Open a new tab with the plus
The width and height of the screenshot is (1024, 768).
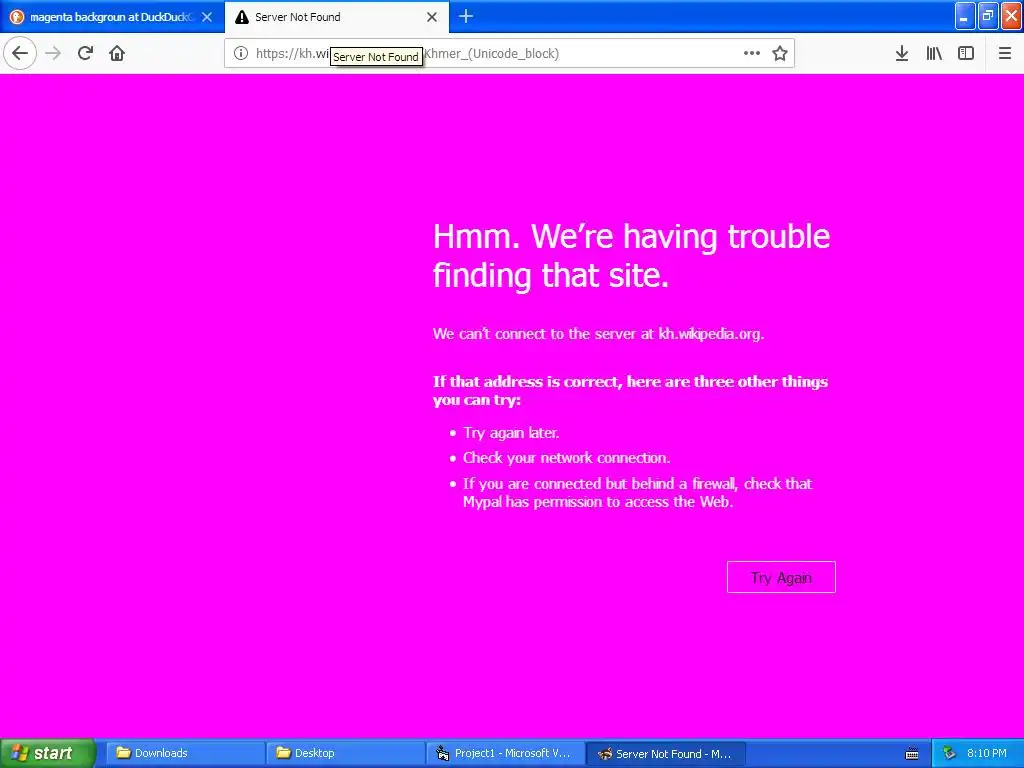[x=466, y=16]
